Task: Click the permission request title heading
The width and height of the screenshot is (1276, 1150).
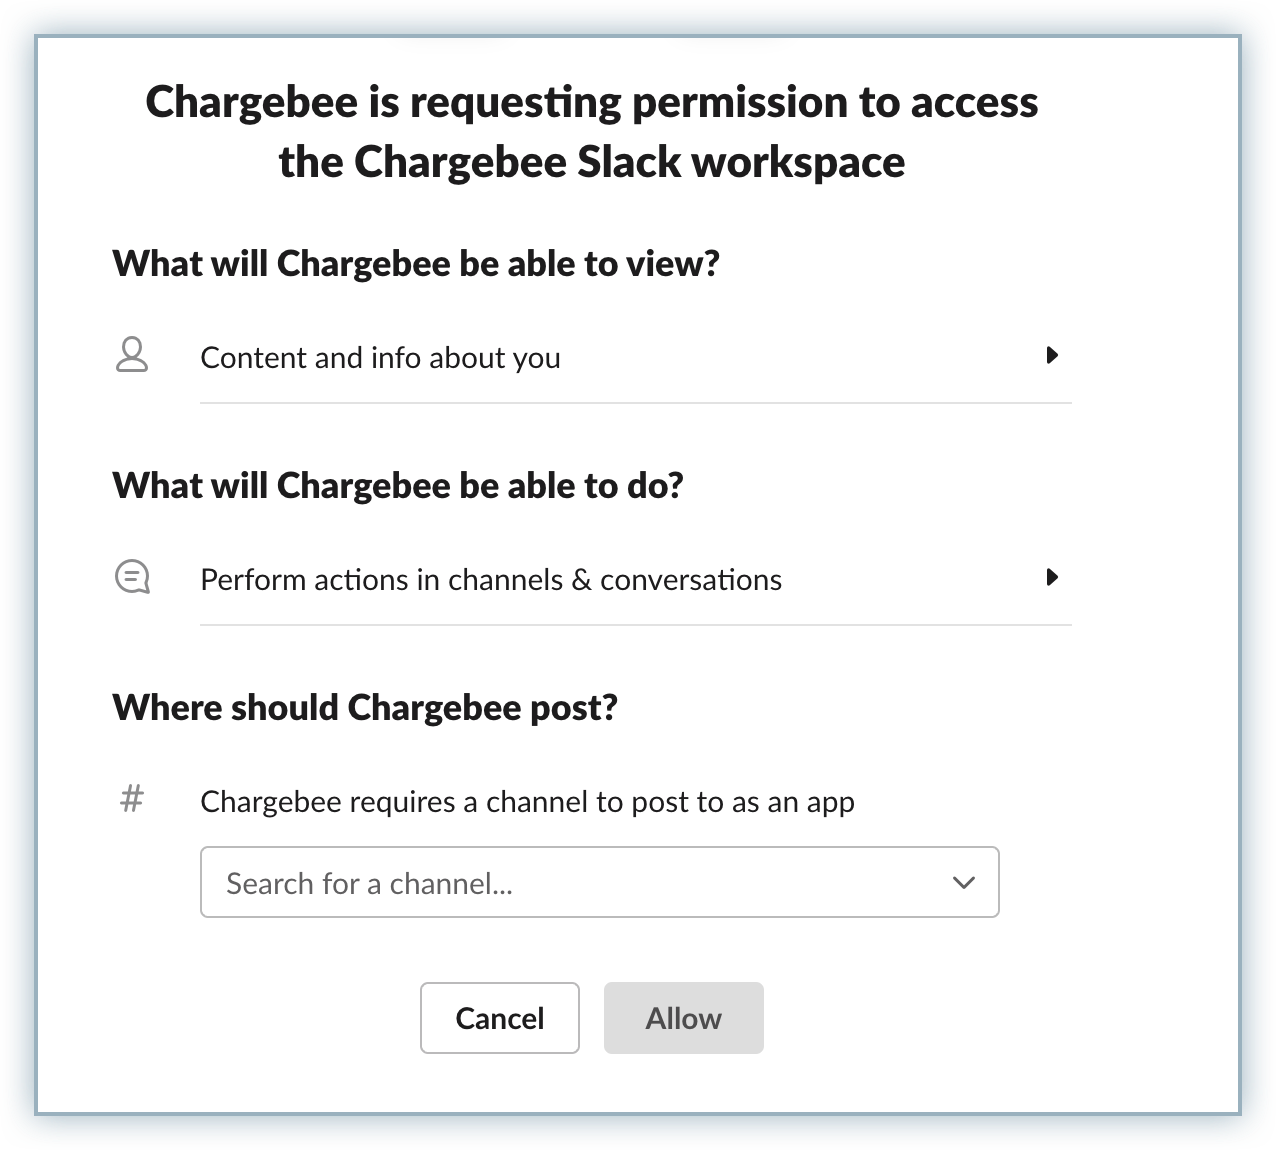Action: pyautogui.click(x=592, y=131)
